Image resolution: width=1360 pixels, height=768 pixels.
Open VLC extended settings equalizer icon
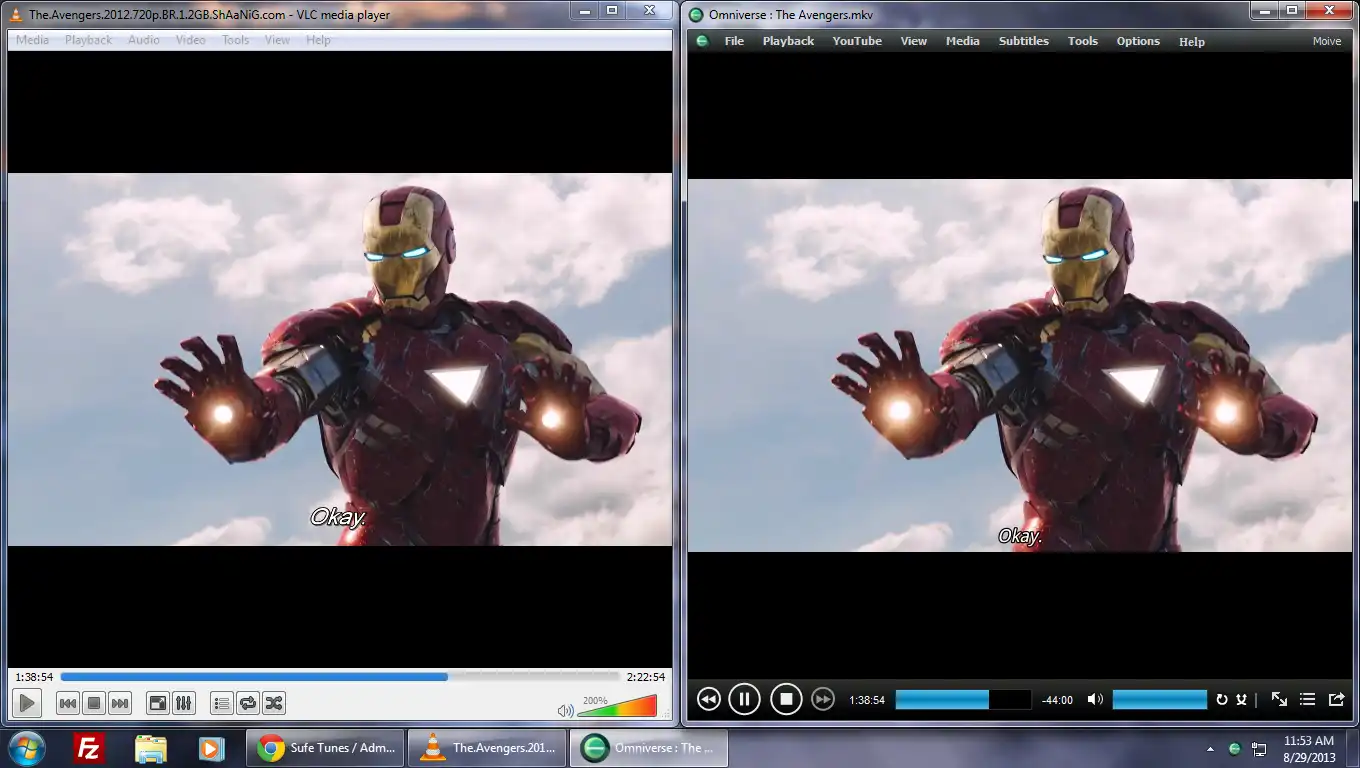pyautogui.click(x=184, y=703)
